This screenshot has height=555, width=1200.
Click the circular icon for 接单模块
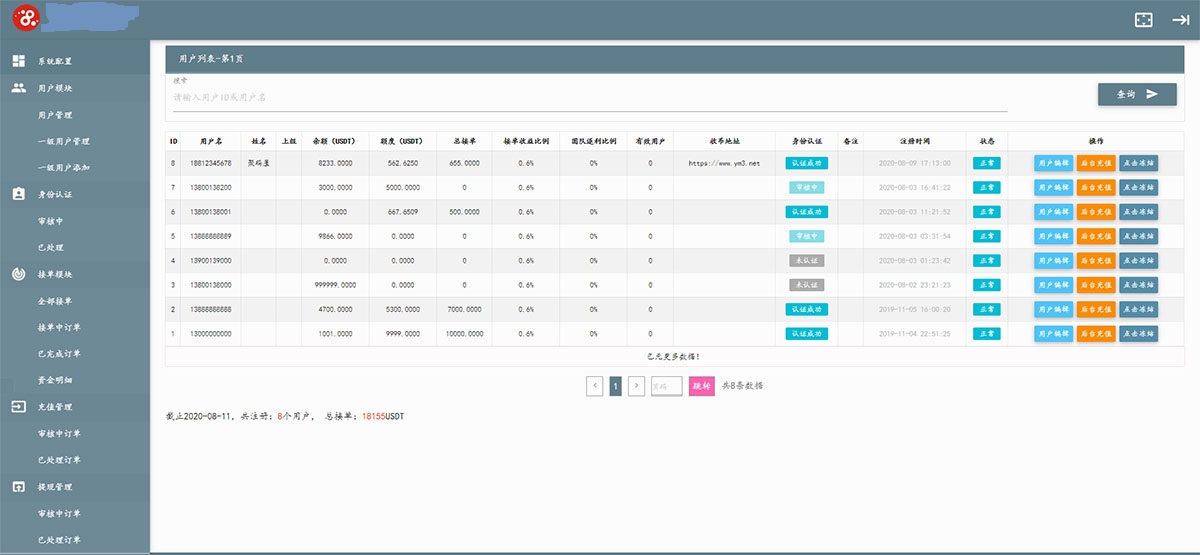(x=19, y=274)
